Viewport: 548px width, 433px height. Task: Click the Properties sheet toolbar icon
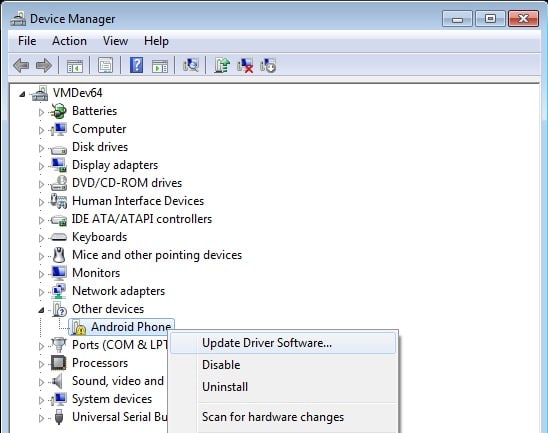click(x=106, y=65)
